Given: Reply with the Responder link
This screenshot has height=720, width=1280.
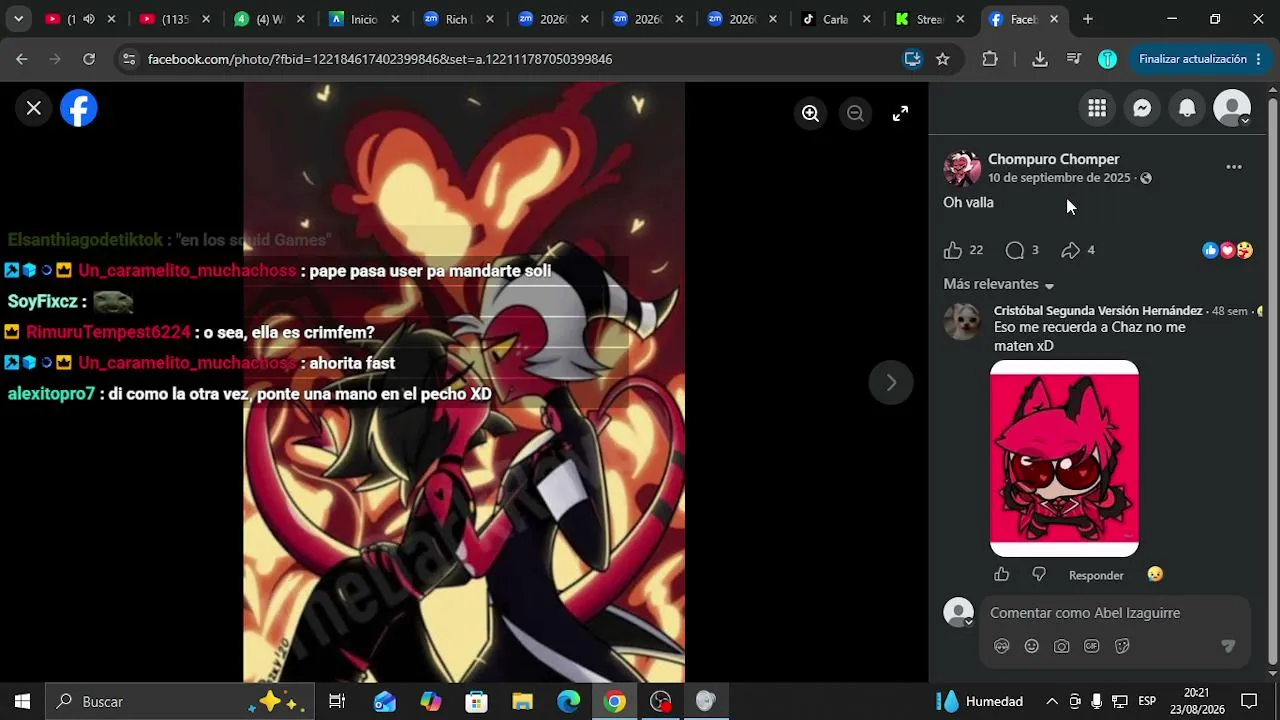Looking at the screenshot, I should (1096, 575).
